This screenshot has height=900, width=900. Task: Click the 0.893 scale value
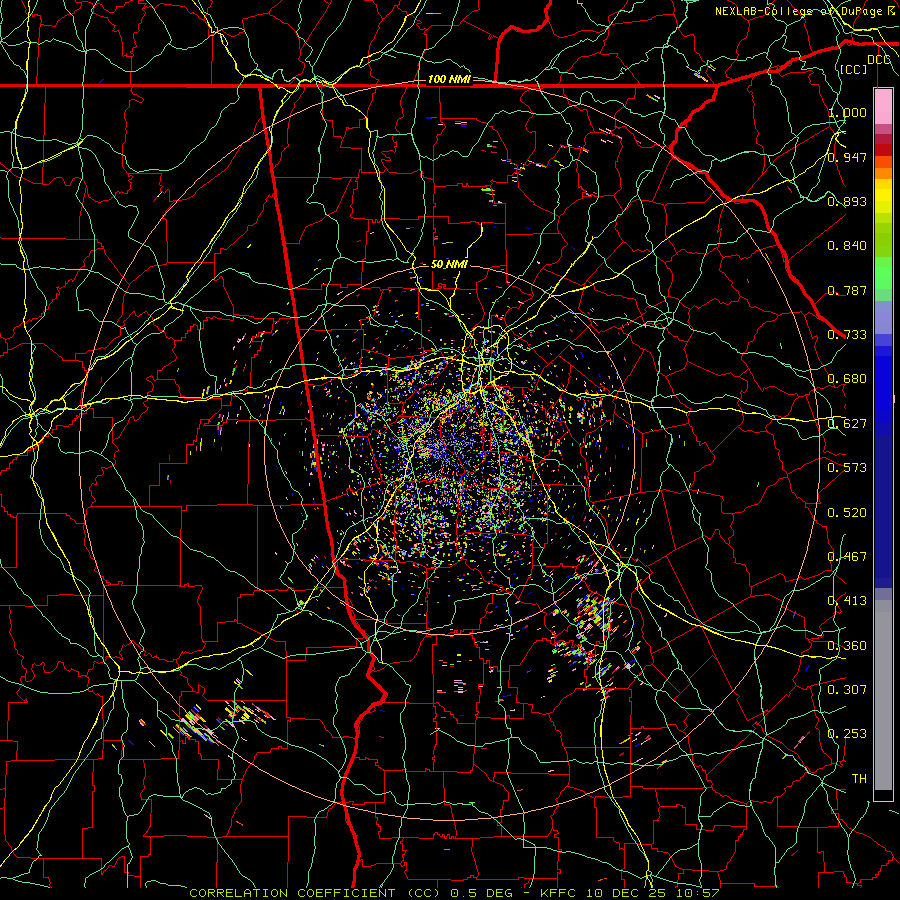coord(847,201)
